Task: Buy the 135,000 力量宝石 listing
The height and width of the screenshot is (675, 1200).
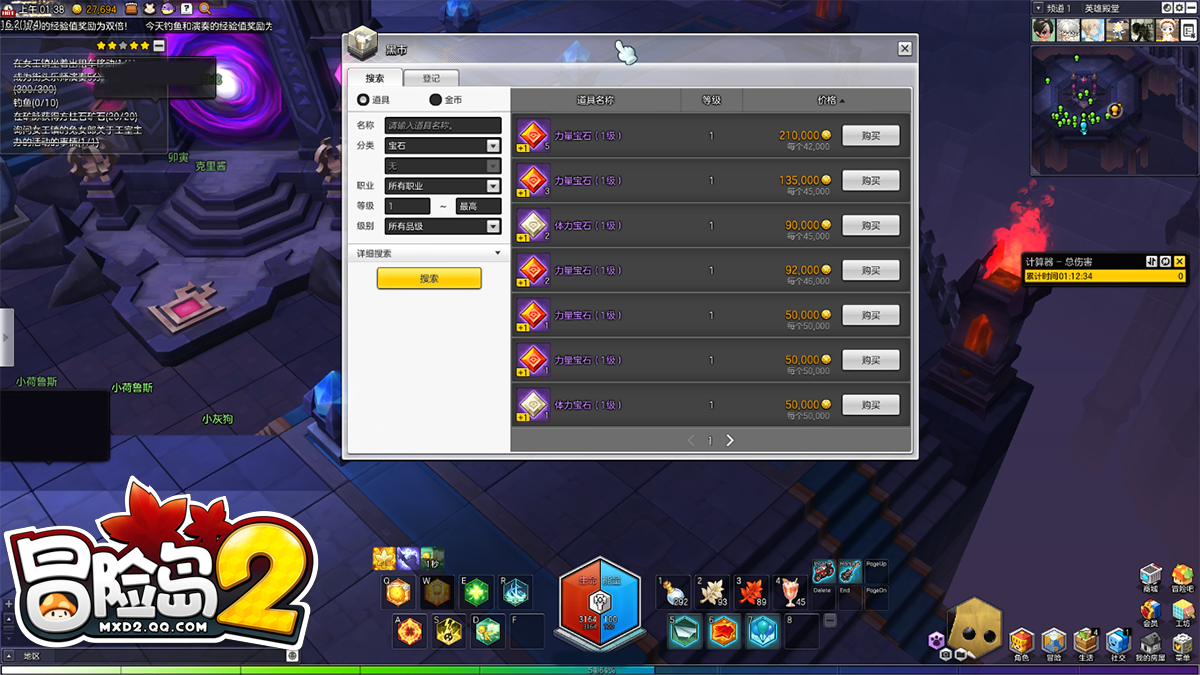Action: point(871,181)
